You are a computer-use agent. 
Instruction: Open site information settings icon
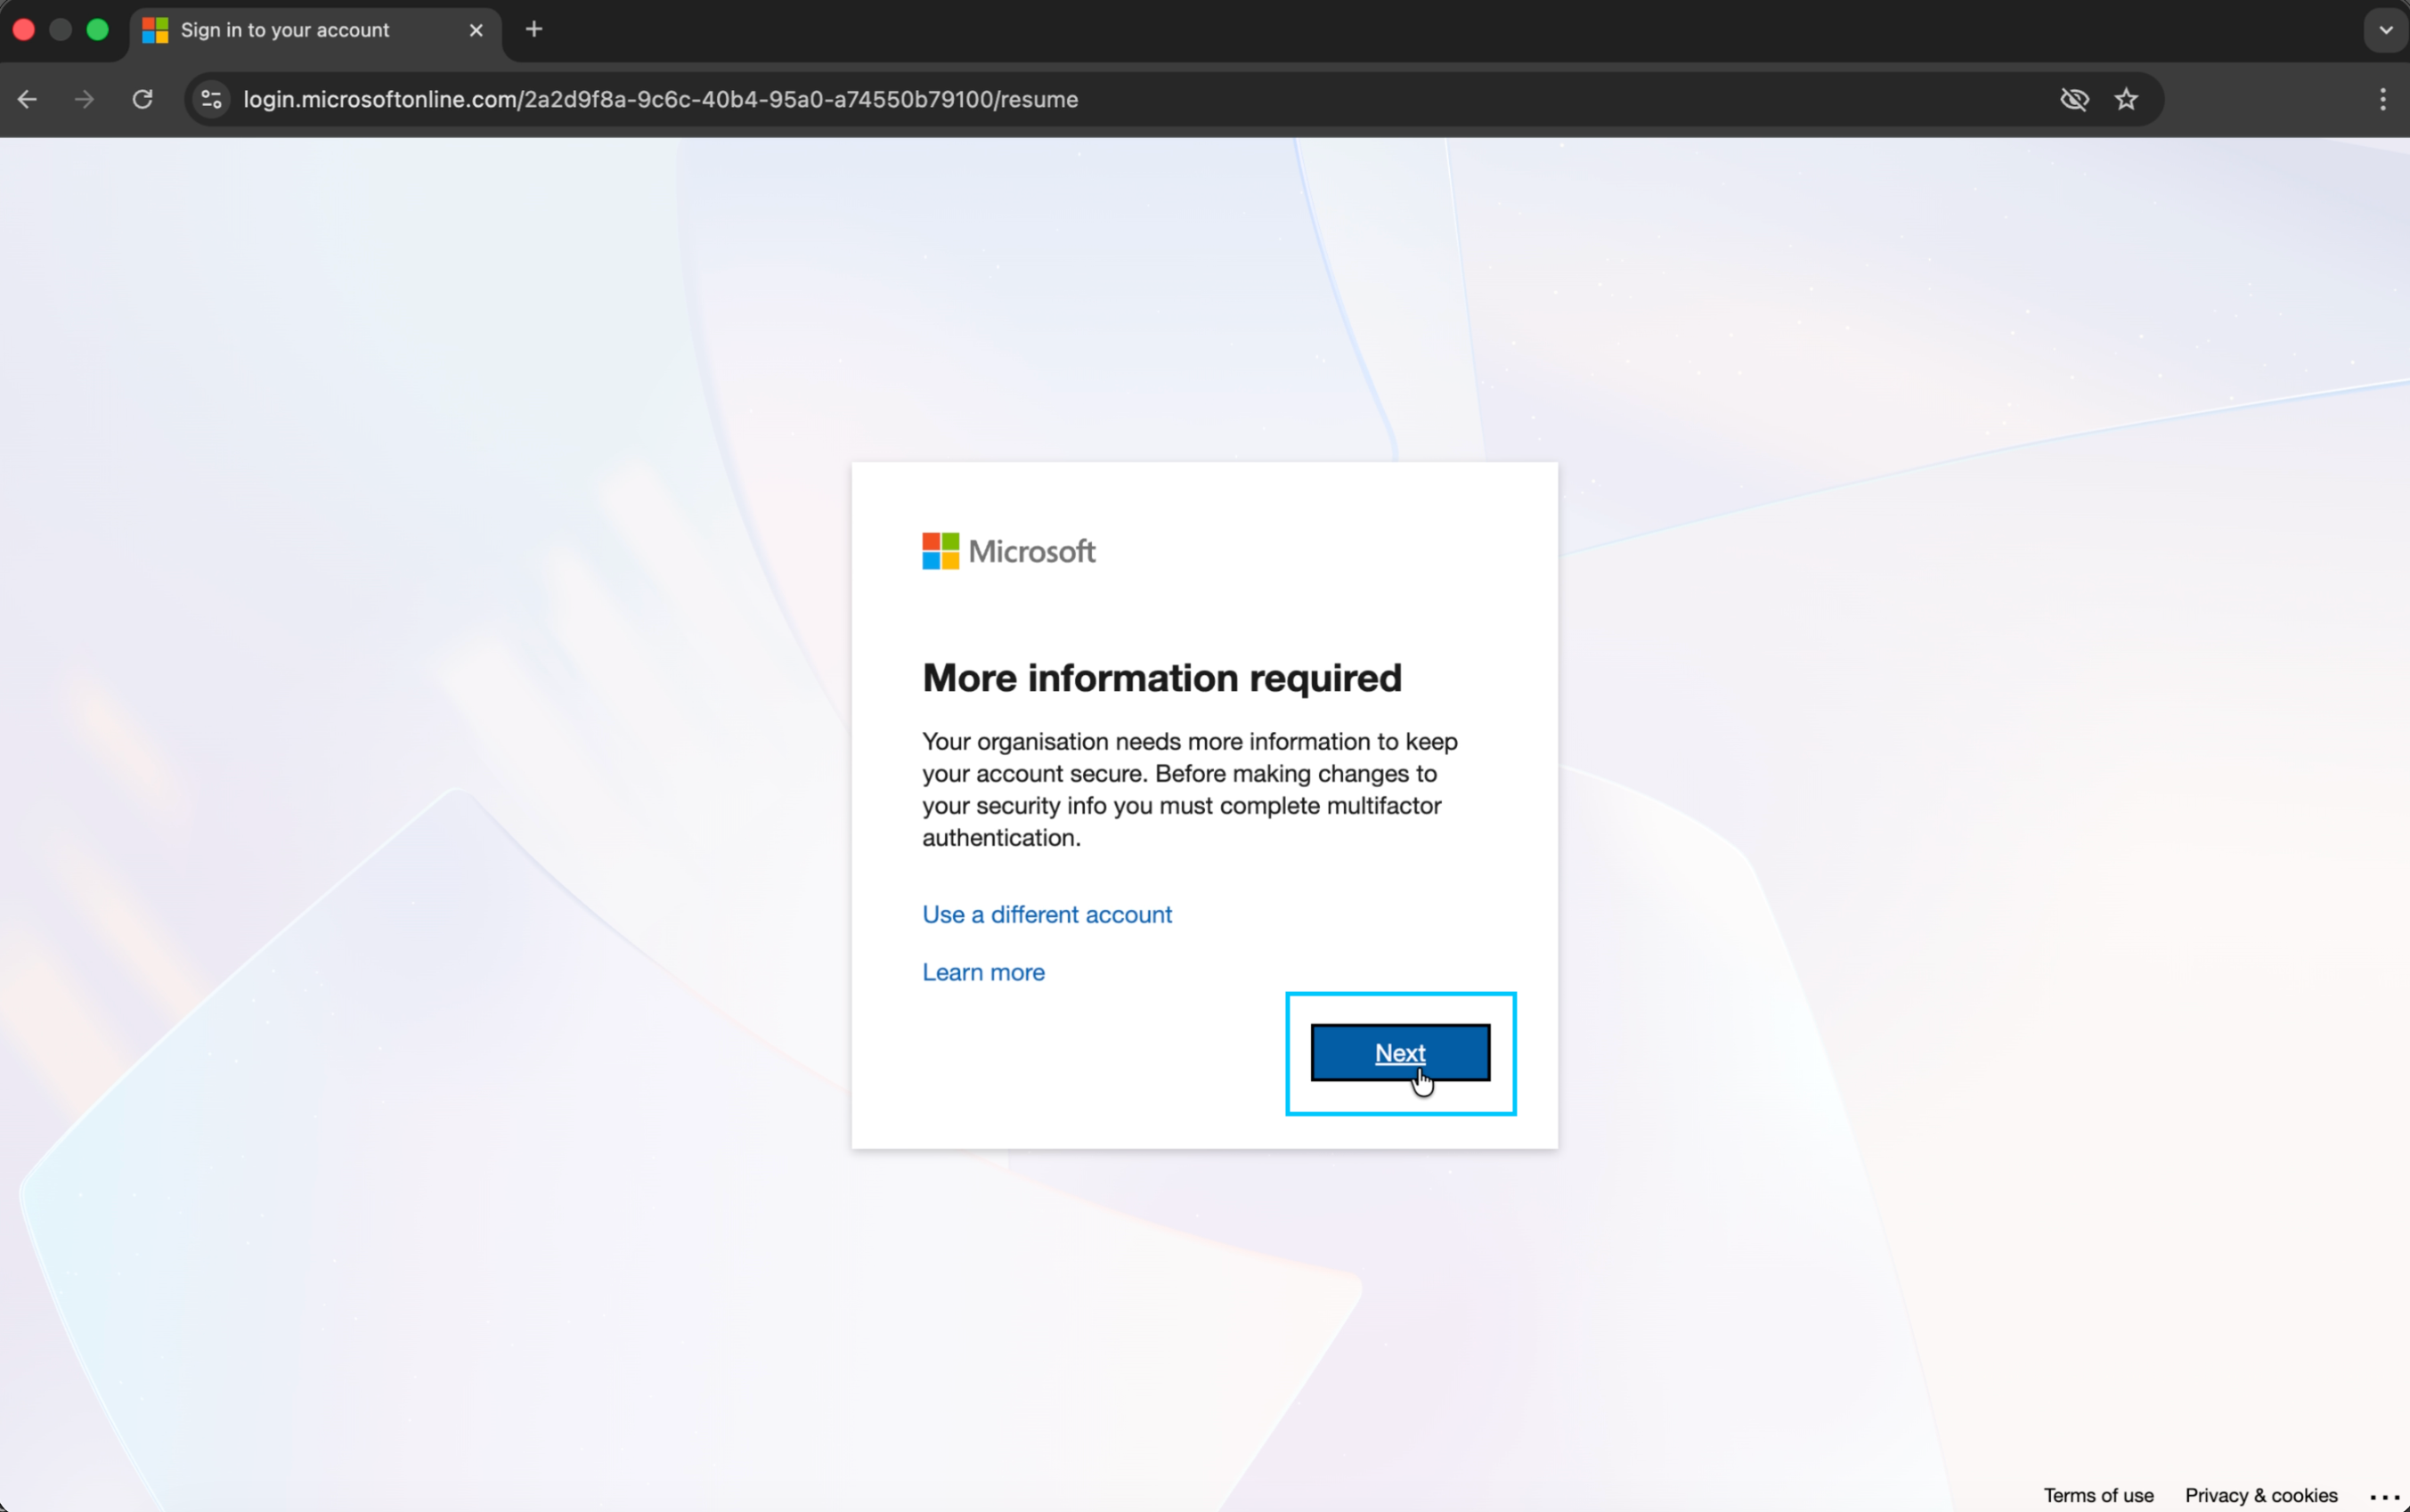(x=209, y=98)
